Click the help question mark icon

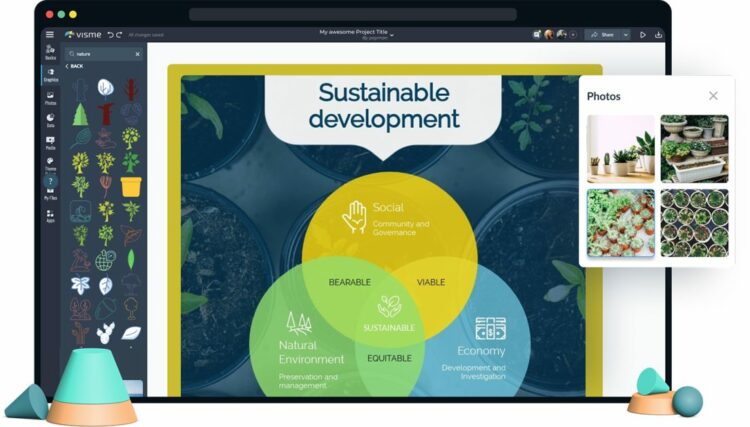tap(50, 181)
